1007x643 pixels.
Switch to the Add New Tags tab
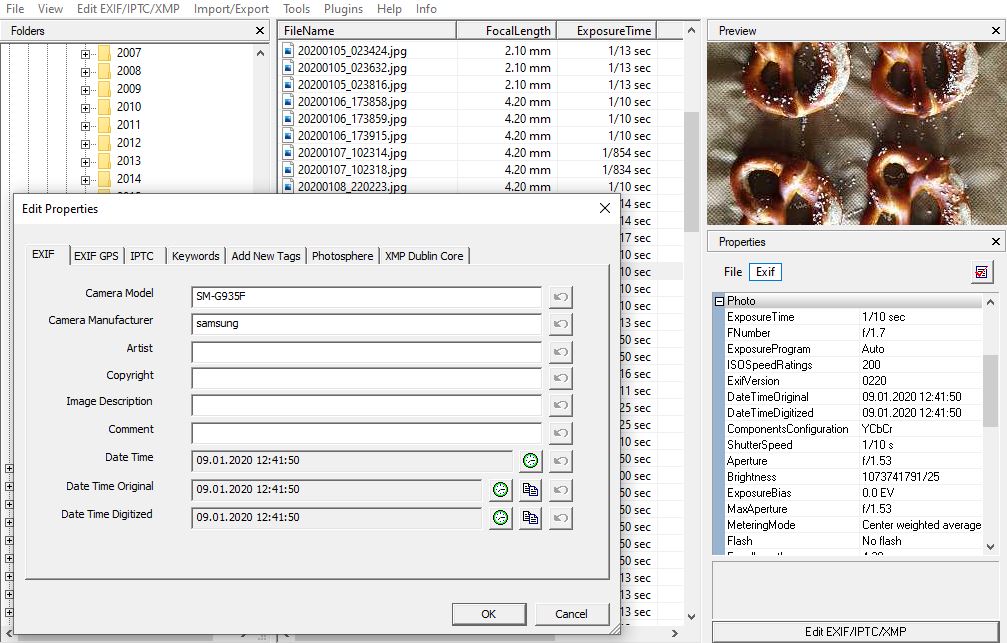[x=266, y=256]
